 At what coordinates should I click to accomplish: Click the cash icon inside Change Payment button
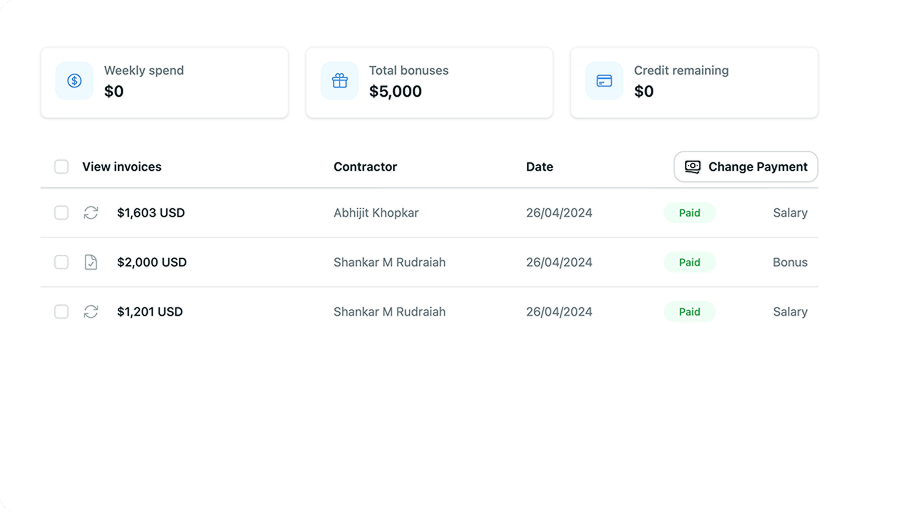pyautogui.click(x=692, y=167)
